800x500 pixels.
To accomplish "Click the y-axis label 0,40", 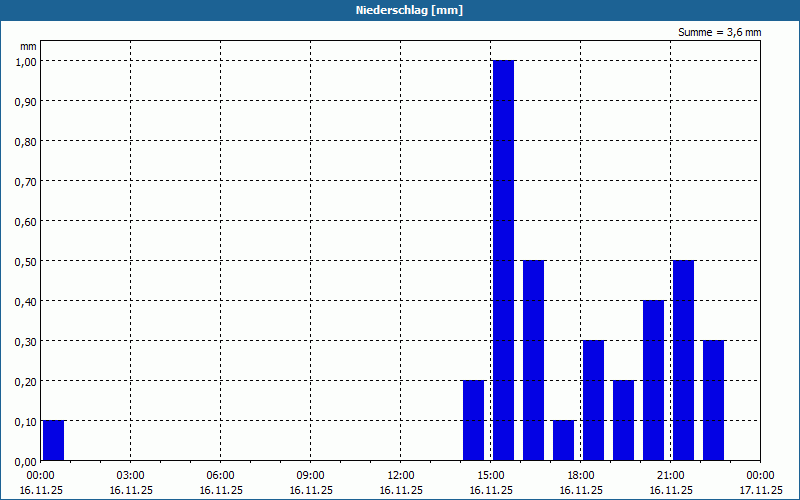I will click(26, 302).
